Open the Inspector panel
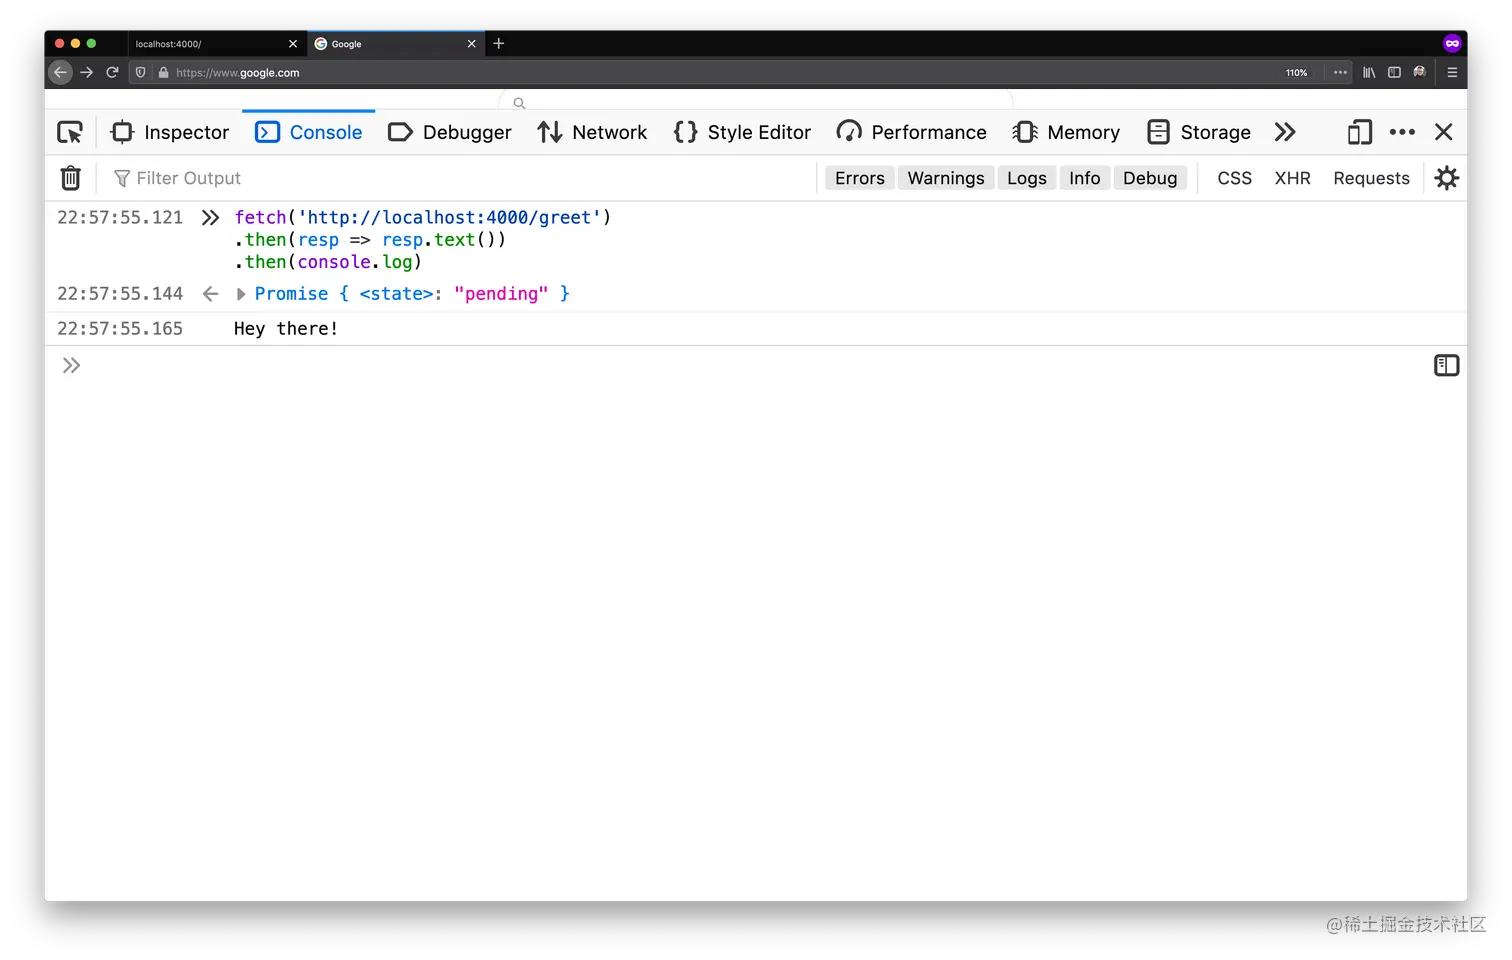 170,132
